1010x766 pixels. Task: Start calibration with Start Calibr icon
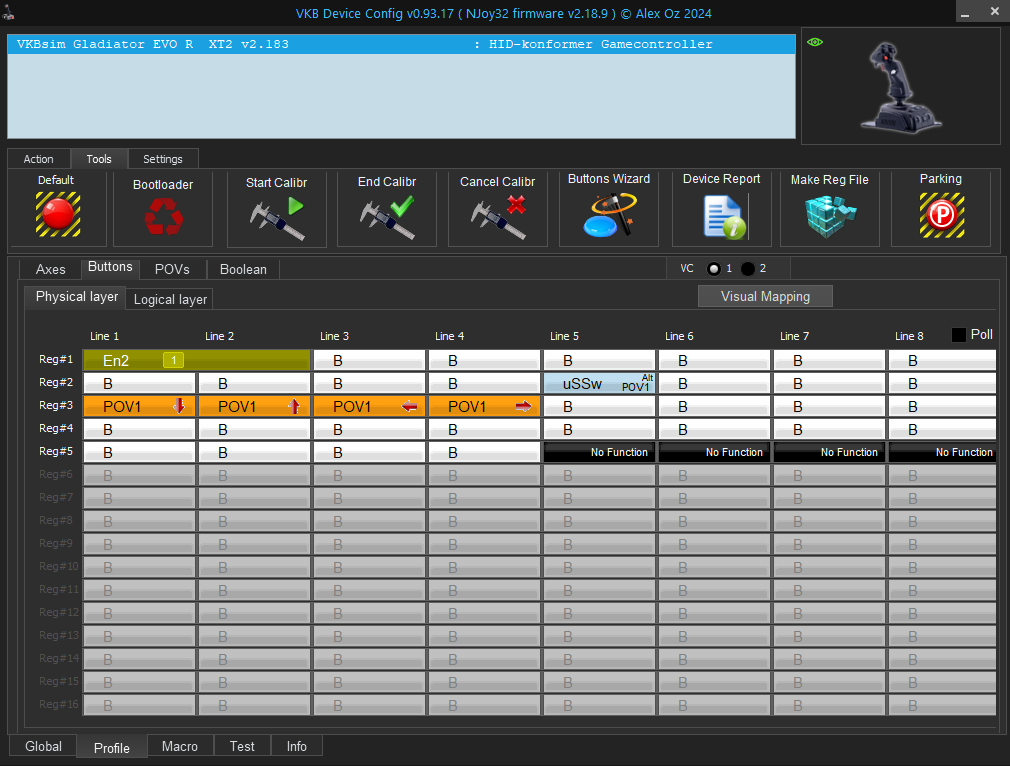click(x=277, y=218)
